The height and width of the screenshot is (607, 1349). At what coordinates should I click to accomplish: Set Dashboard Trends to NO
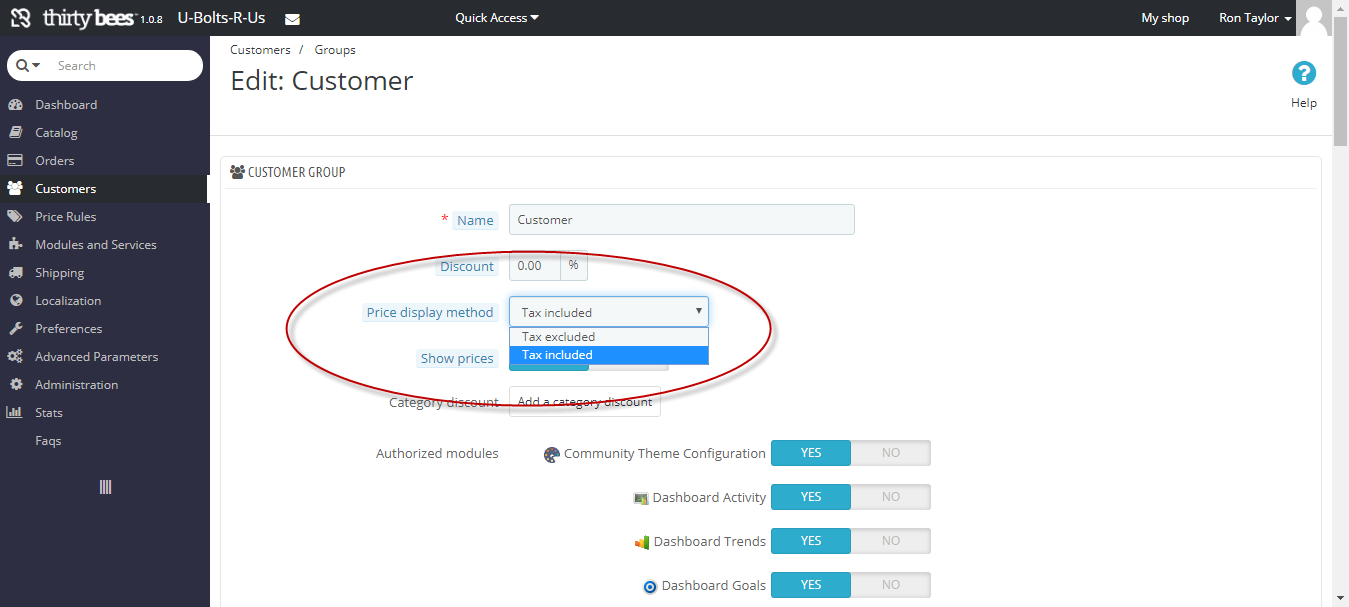coord(891,541)
